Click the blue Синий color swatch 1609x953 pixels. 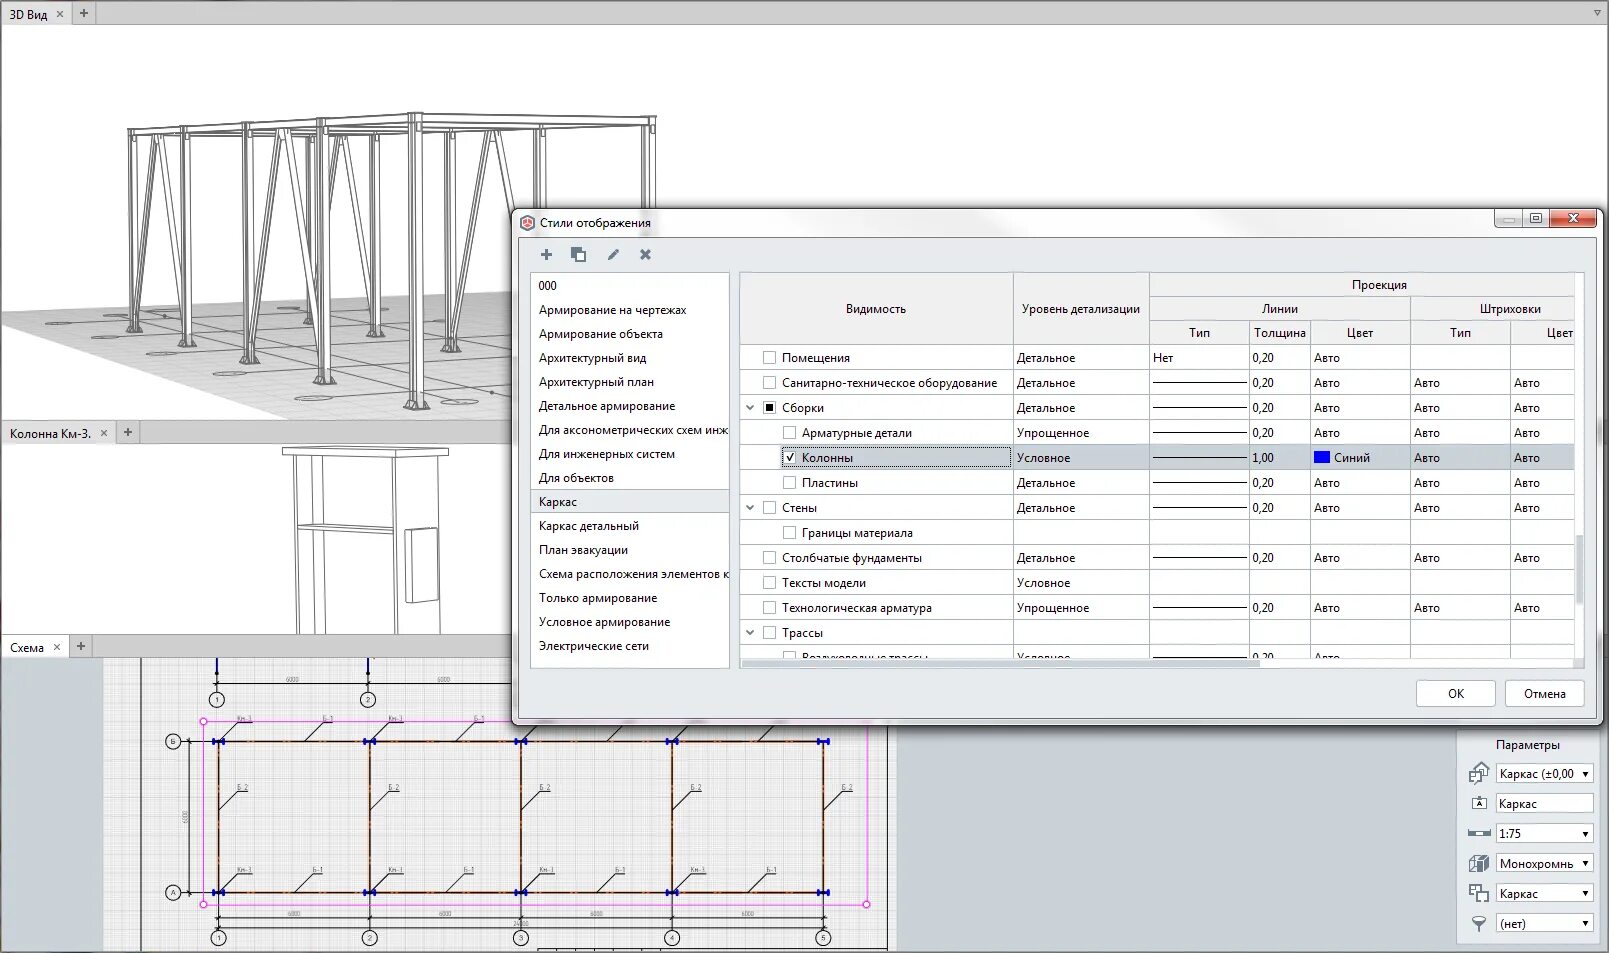(x=1322, y=458)
